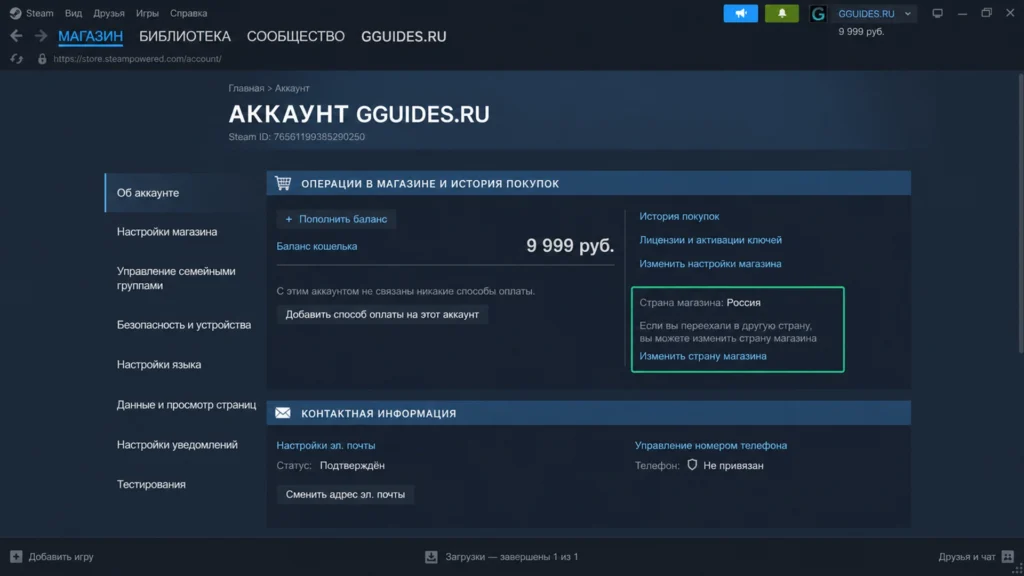
Task: Open the GGUIDES.RU profile tab
Action: (x=404, y=37)
